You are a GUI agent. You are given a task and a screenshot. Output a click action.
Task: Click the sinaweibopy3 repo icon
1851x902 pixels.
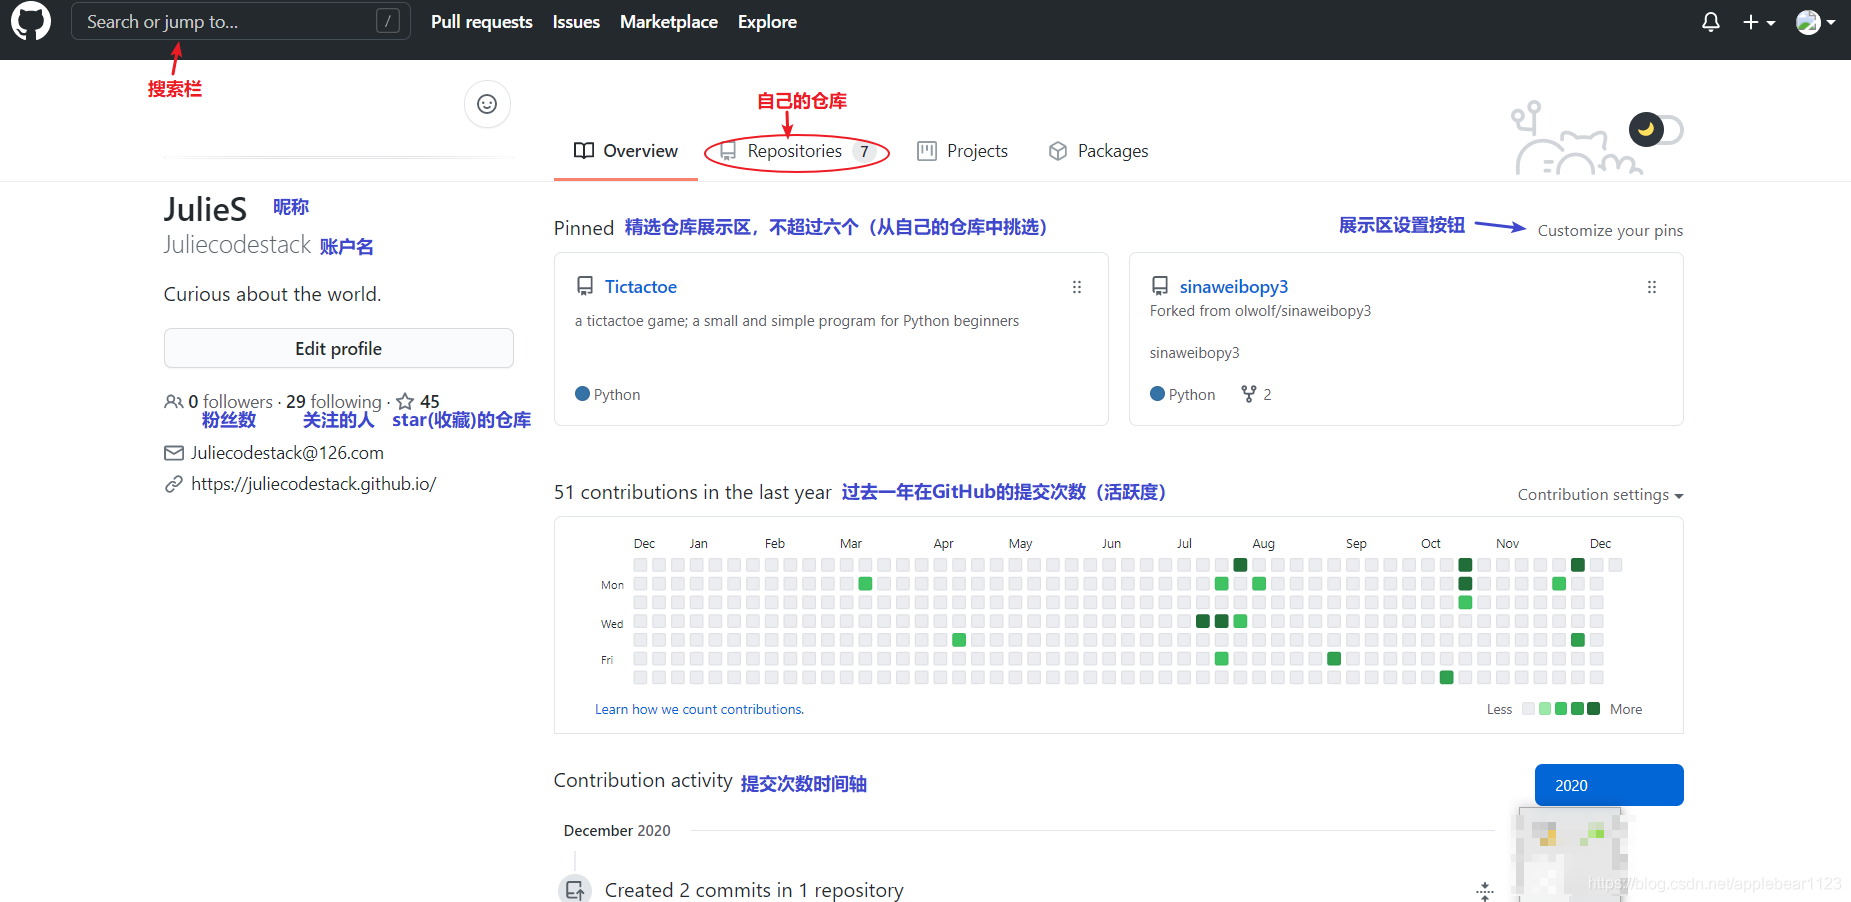(1160, 286)
